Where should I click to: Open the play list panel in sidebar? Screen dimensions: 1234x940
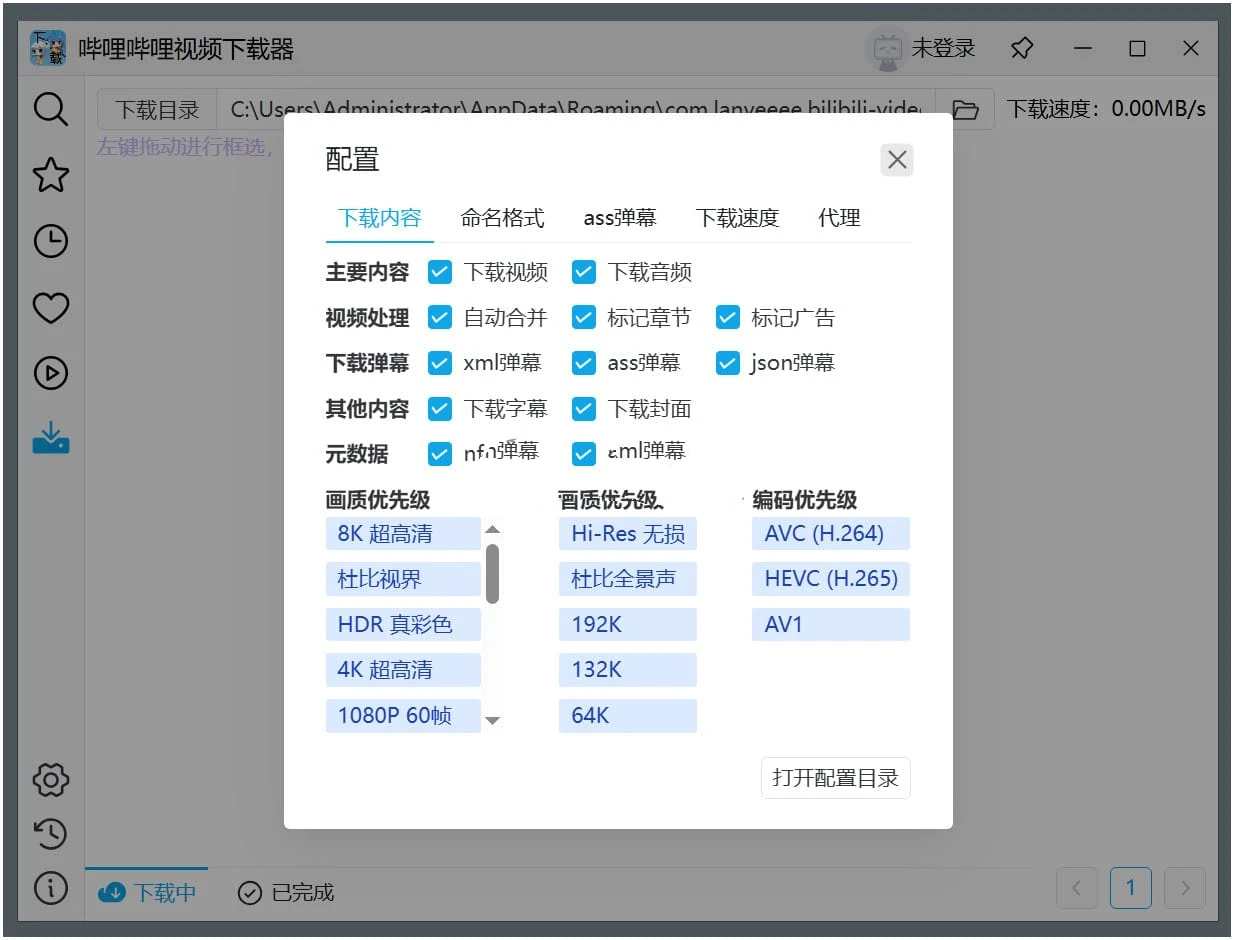50,373
